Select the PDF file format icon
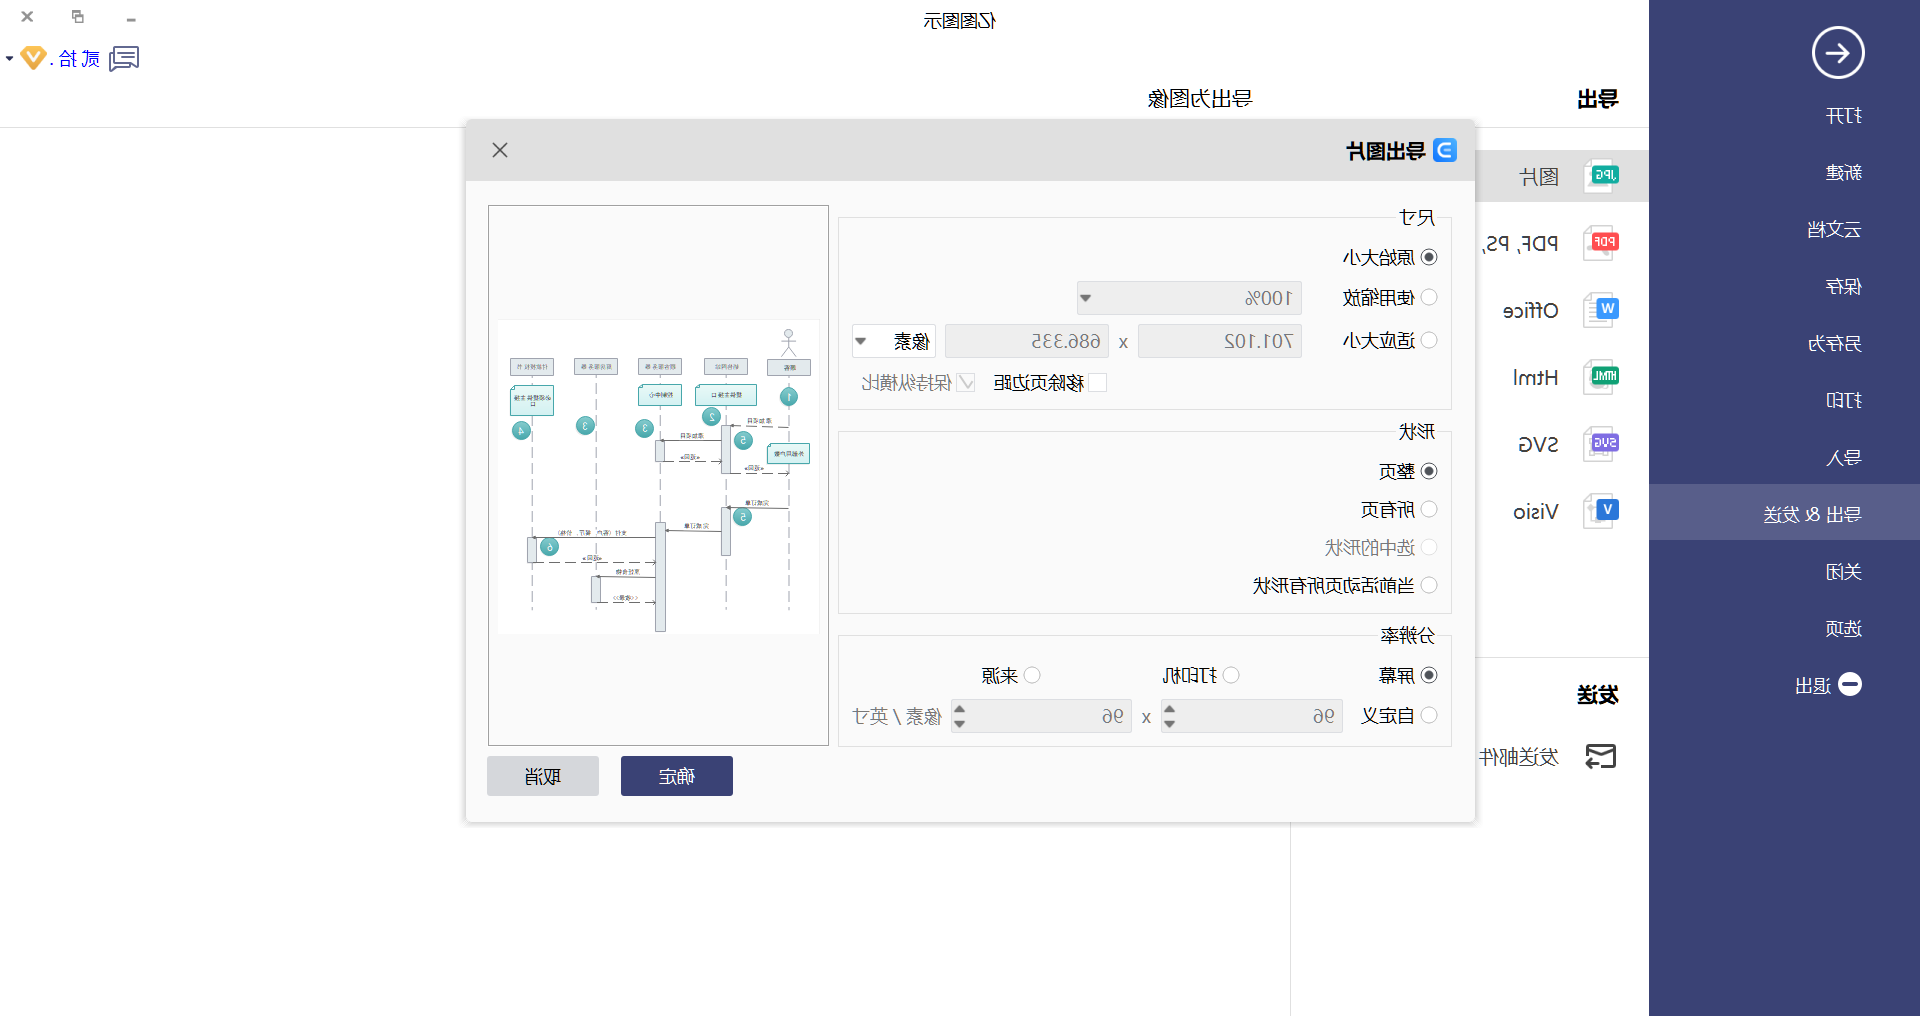The height and width of the screenshot is (1016, 1920). click(x=1602, y=243)
